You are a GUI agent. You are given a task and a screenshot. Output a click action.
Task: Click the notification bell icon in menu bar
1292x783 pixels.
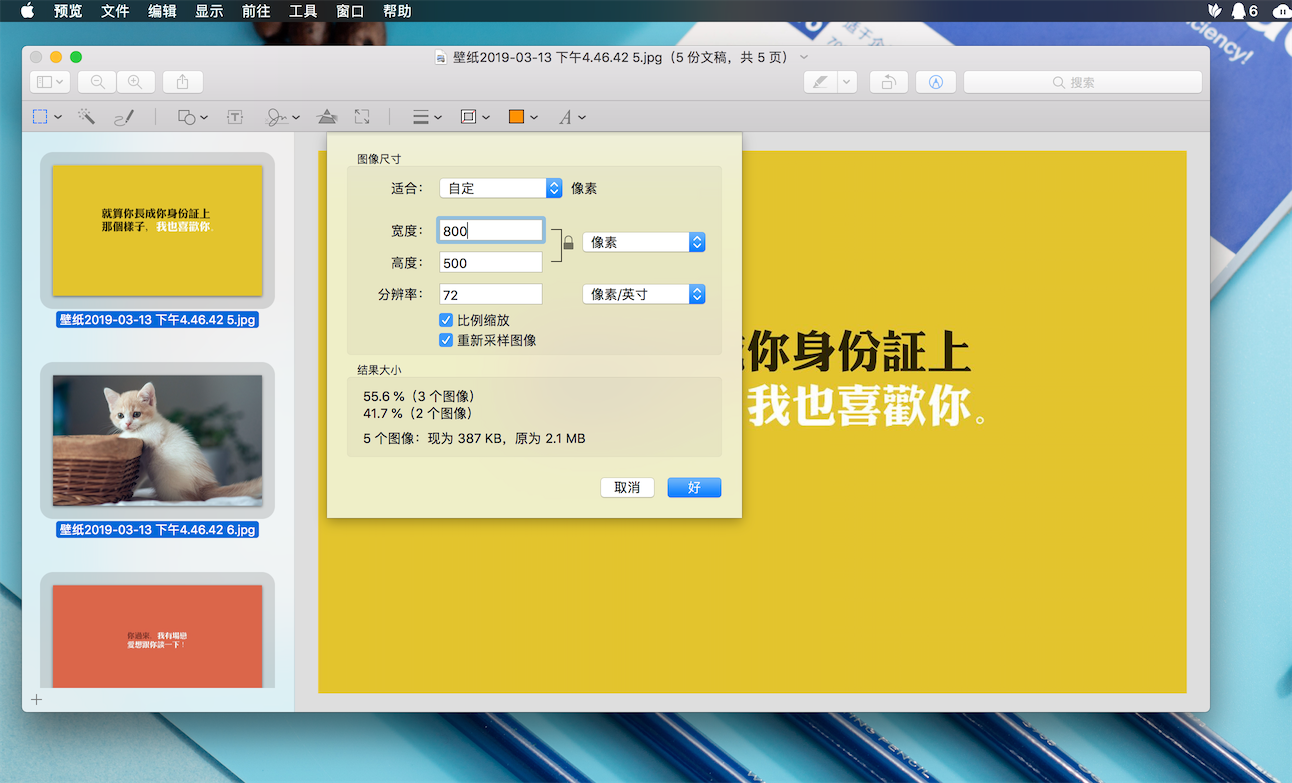click(1239, 11)
